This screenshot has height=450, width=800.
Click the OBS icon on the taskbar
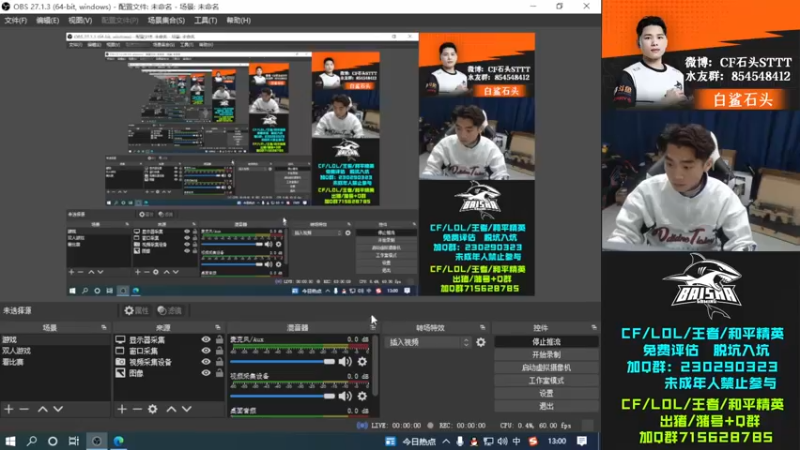[96, 441]
